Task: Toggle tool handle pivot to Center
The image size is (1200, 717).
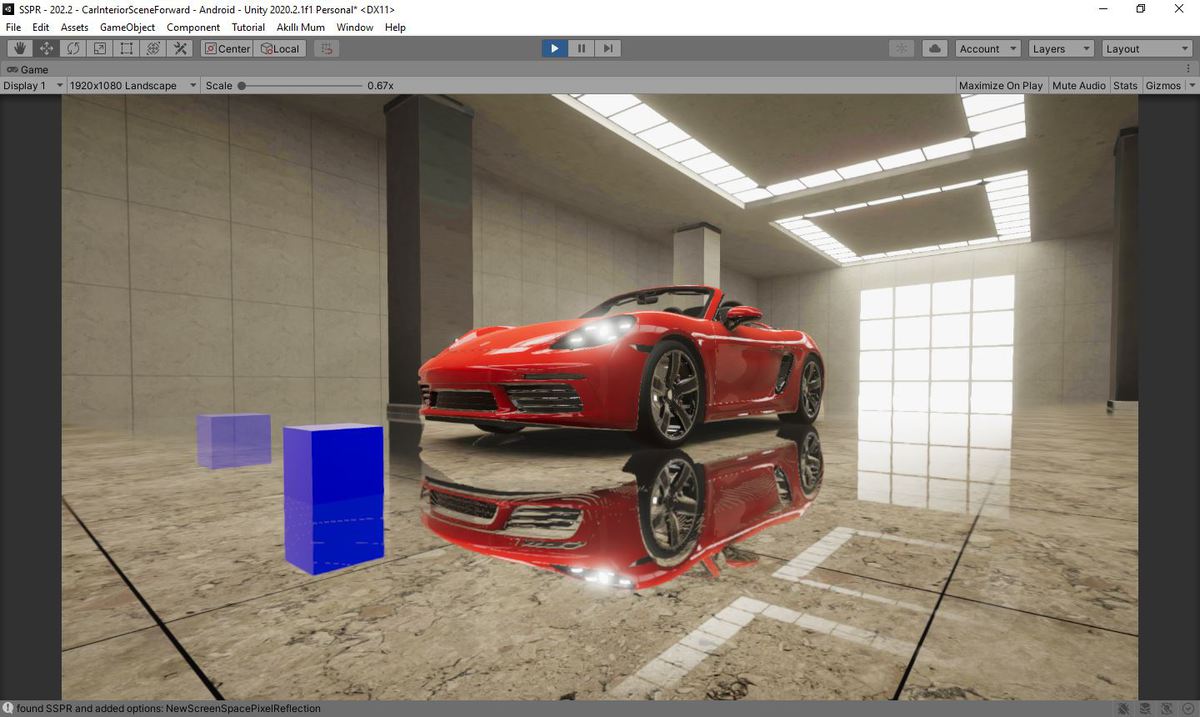Action: 226,47
